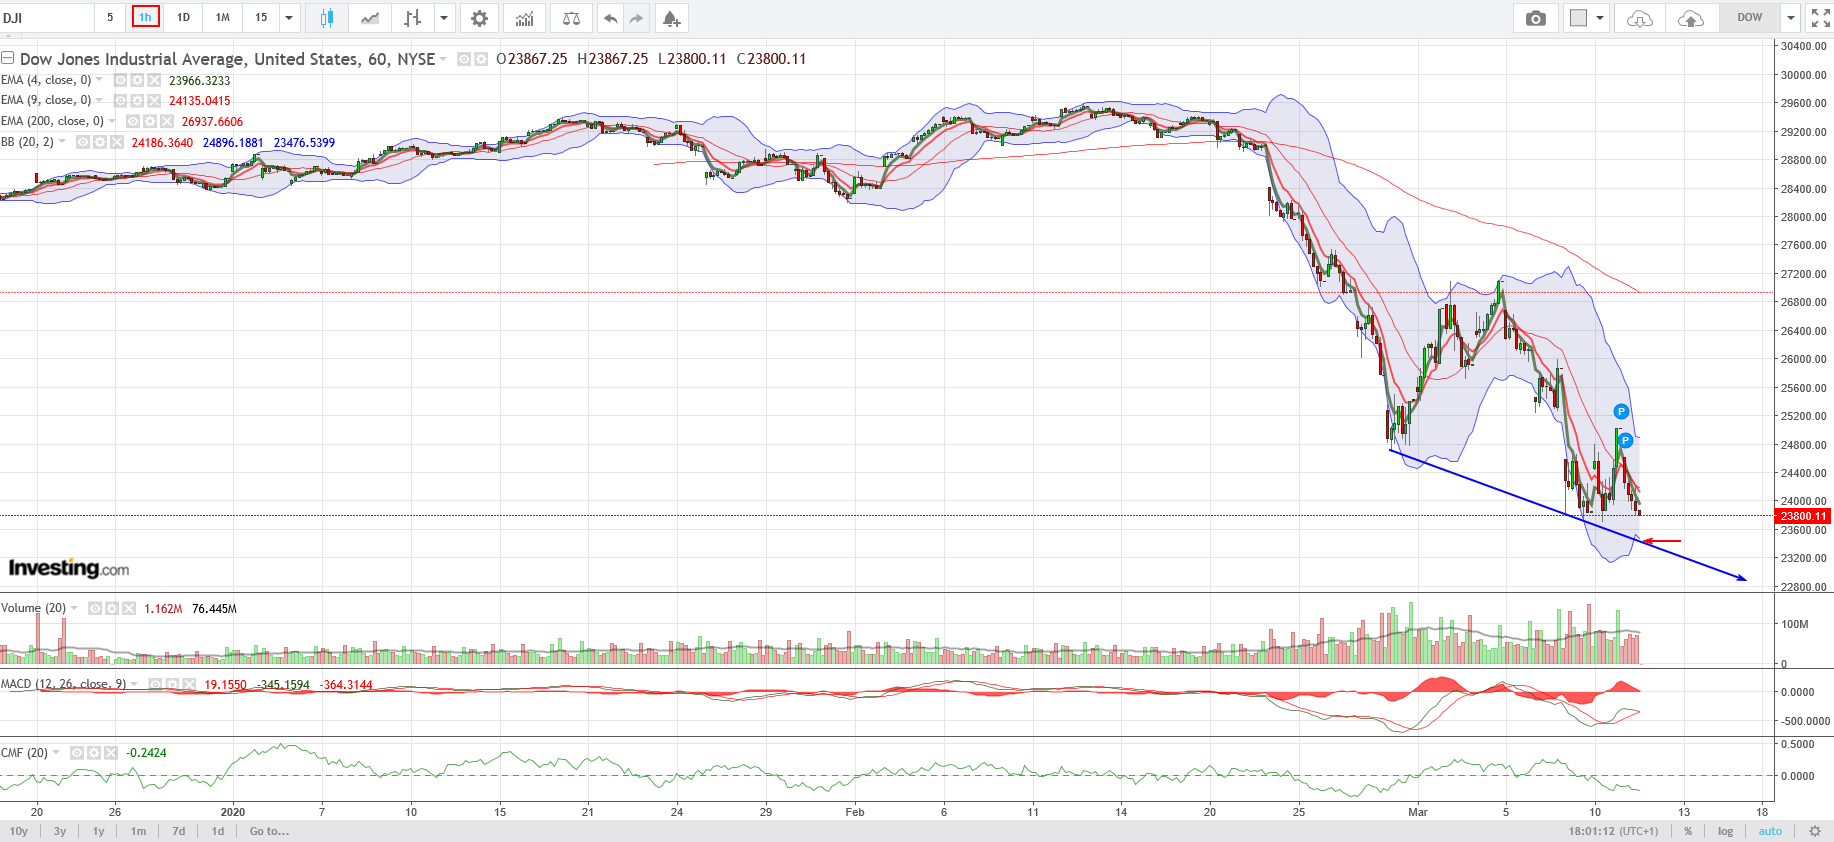Save chart layout to cloud
This screenshot has height=842, width=1834.
[1691, 18]
